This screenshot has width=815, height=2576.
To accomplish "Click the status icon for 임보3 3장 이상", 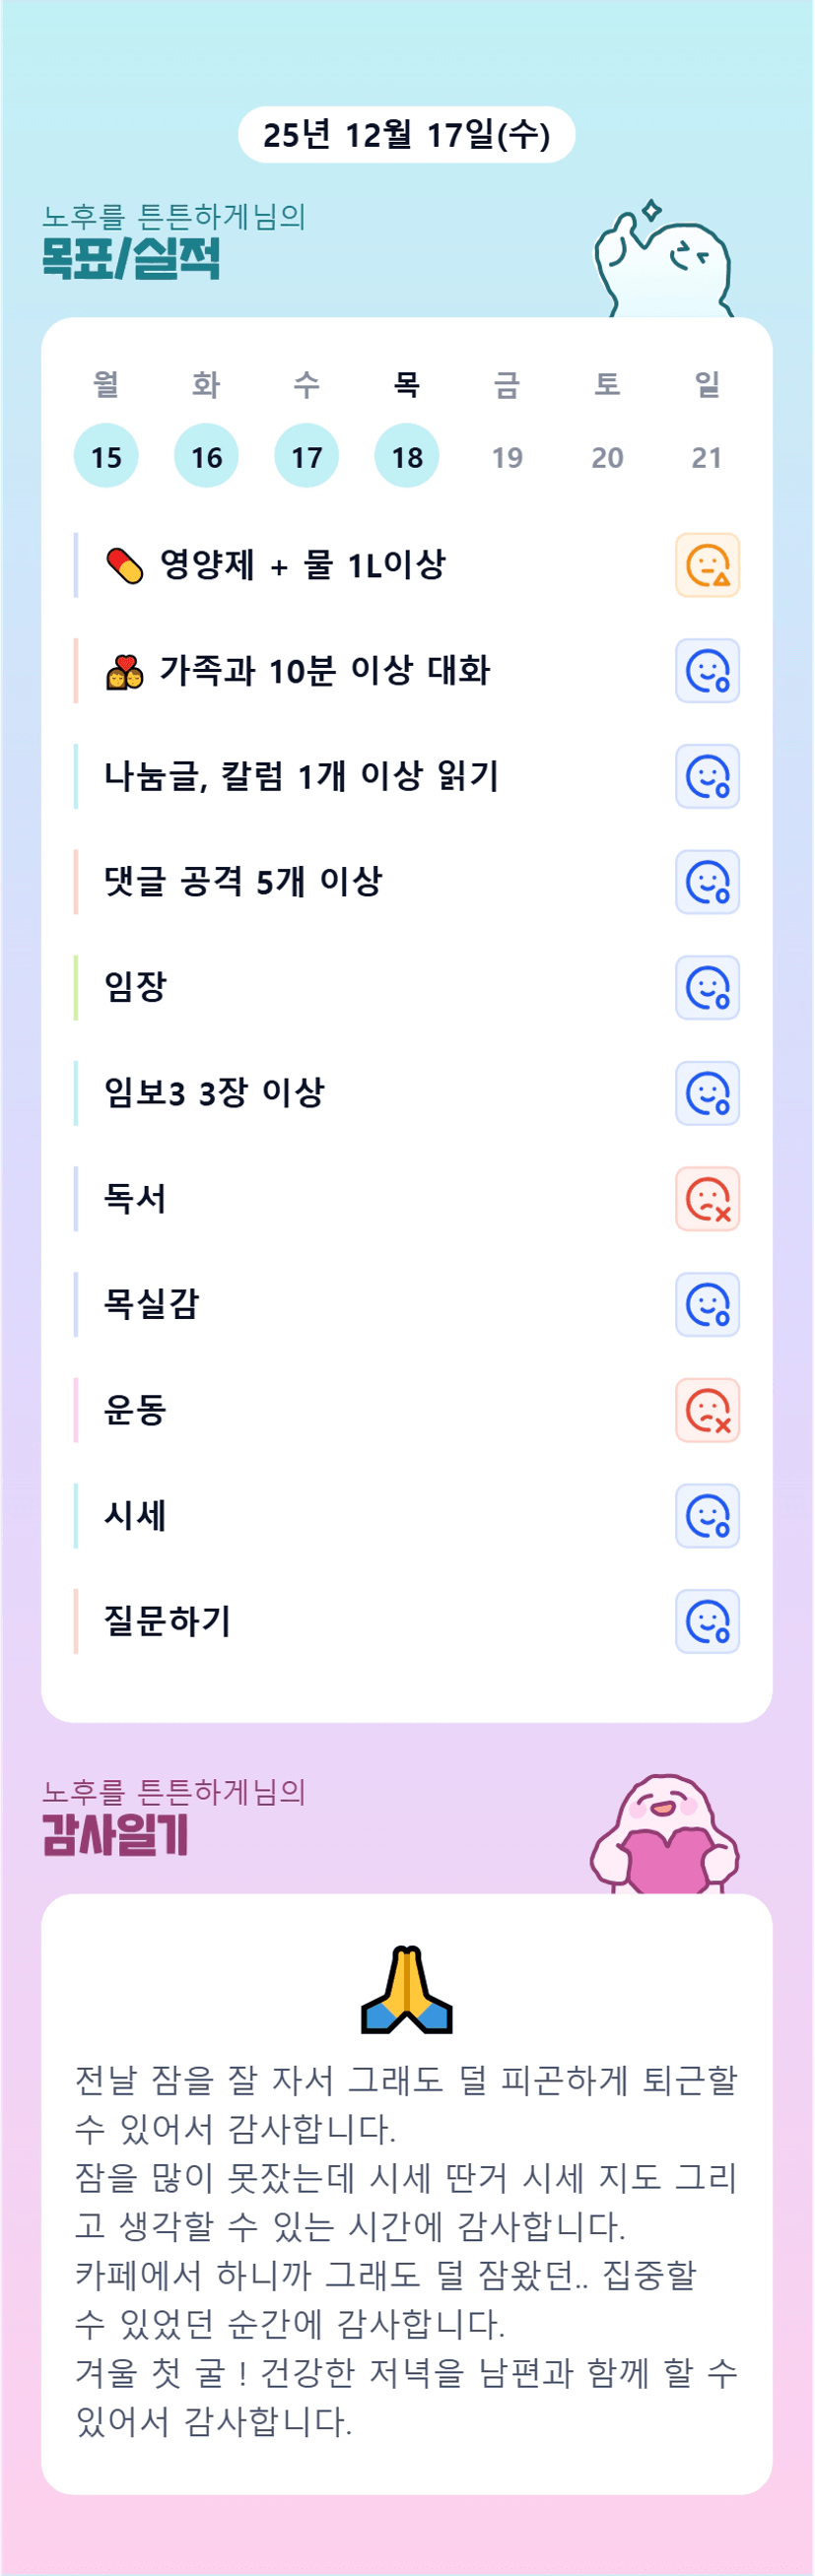I will point(707,1093).
